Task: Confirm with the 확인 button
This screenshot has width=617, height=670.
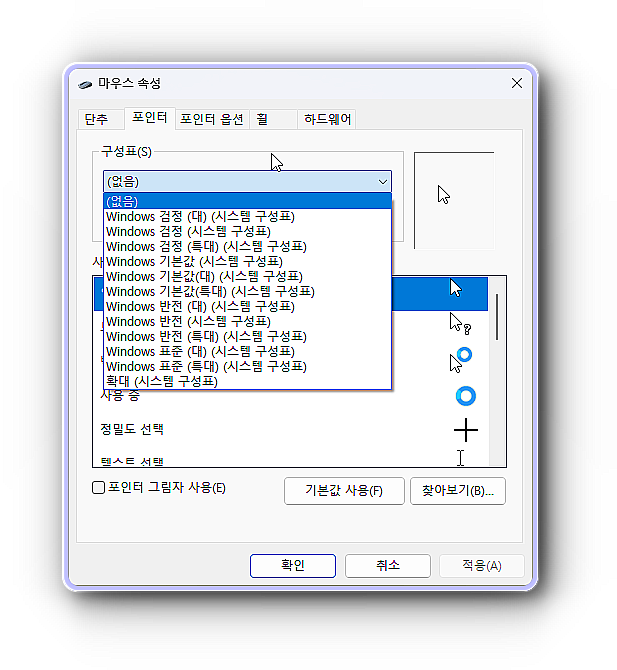Action: tap(293, 566)
